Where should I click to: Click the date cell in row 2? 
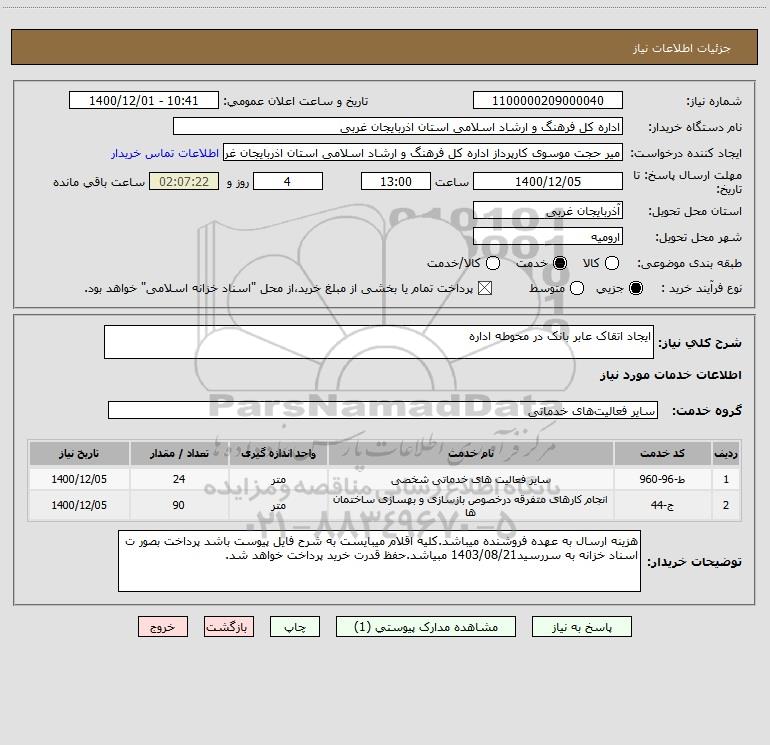click(x=79, y=505)
